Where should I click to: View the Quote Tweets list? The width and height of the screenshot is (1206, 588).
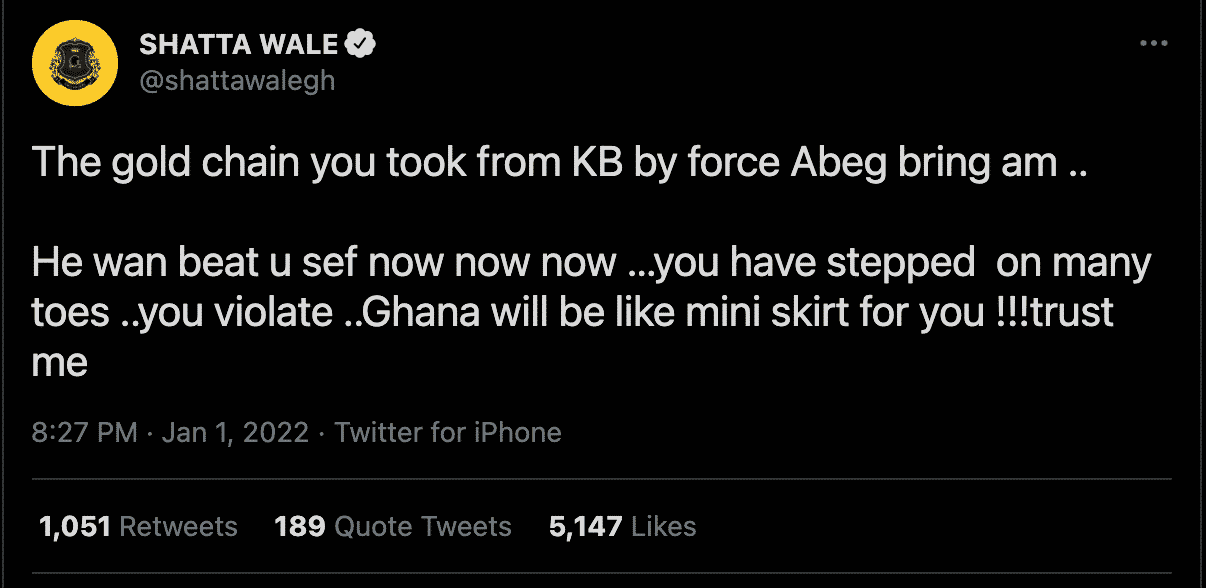click(393, 526)
